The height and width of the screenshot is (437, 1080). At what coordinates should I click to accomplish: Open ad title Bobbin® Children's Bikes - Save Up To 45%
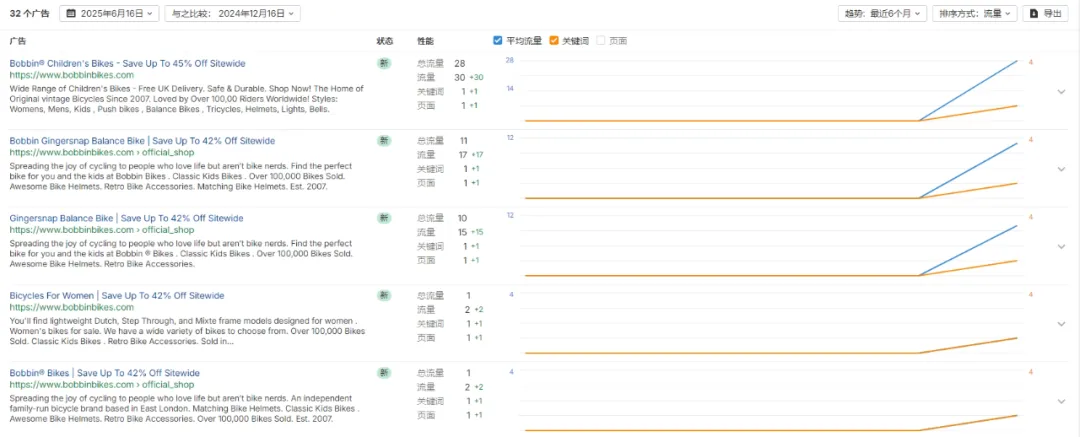[127, 63]
